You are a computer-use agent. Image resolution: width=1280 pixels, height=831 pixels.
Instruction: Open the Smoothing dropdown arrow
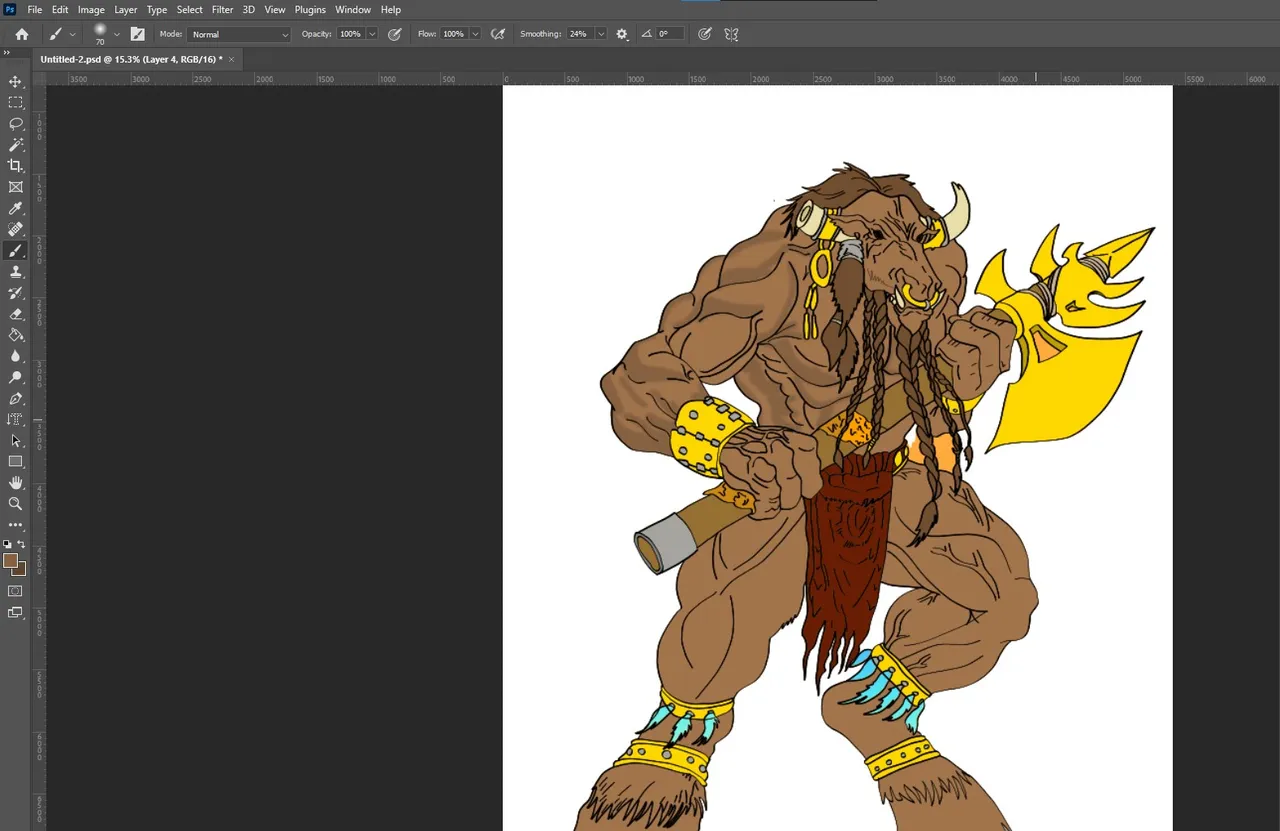click(601, 34)
